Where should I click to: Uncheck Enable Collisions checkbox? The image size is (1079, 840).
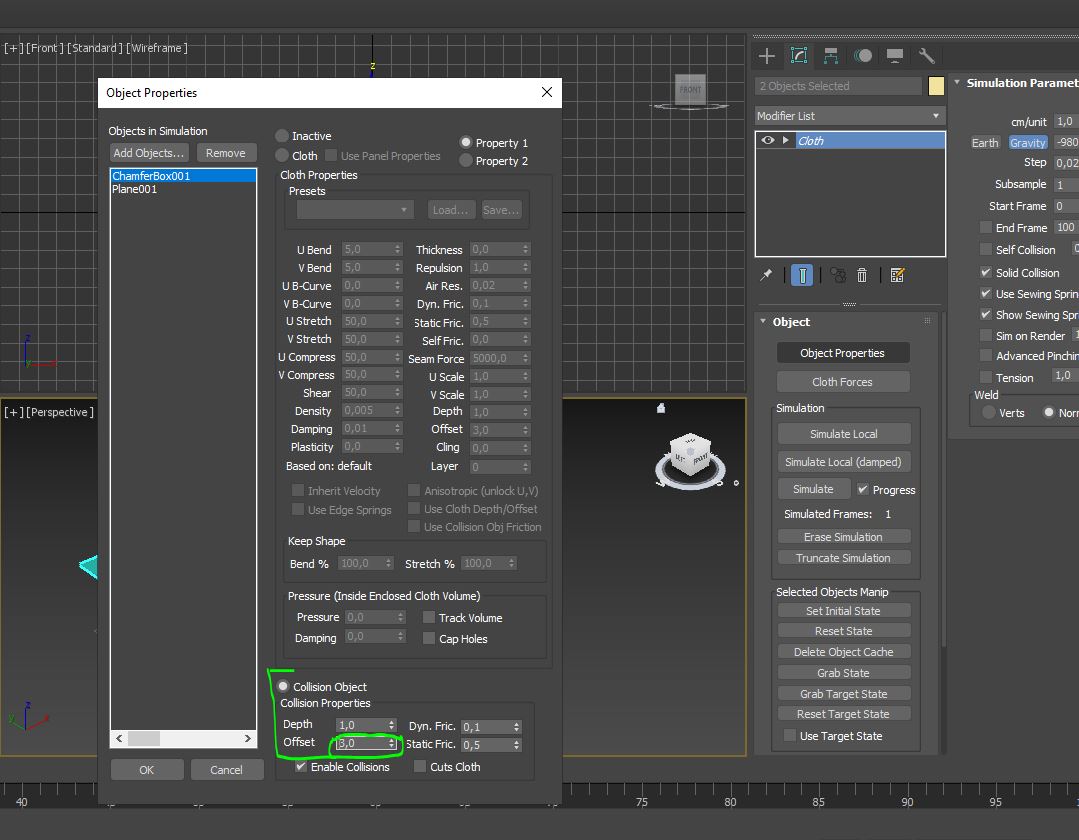coord(301,767)
